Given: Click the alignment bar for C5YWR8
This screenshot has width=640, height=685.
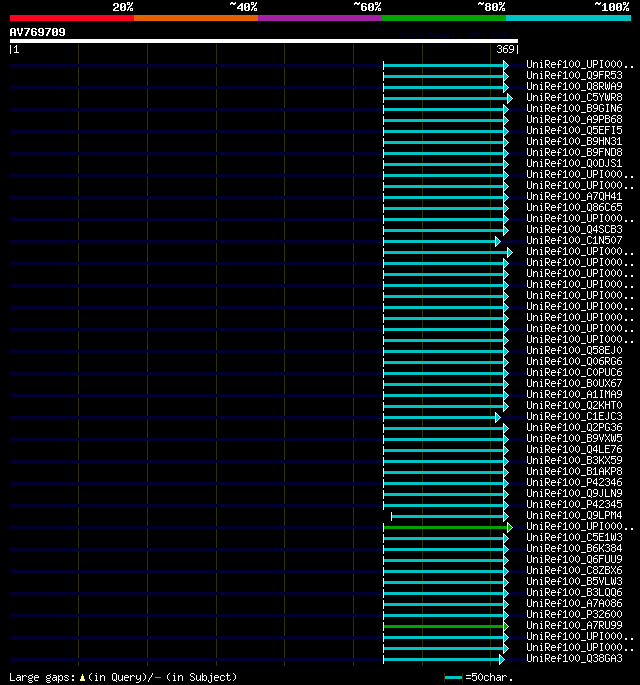Looking at the screenshot, I should click(448, 98).
